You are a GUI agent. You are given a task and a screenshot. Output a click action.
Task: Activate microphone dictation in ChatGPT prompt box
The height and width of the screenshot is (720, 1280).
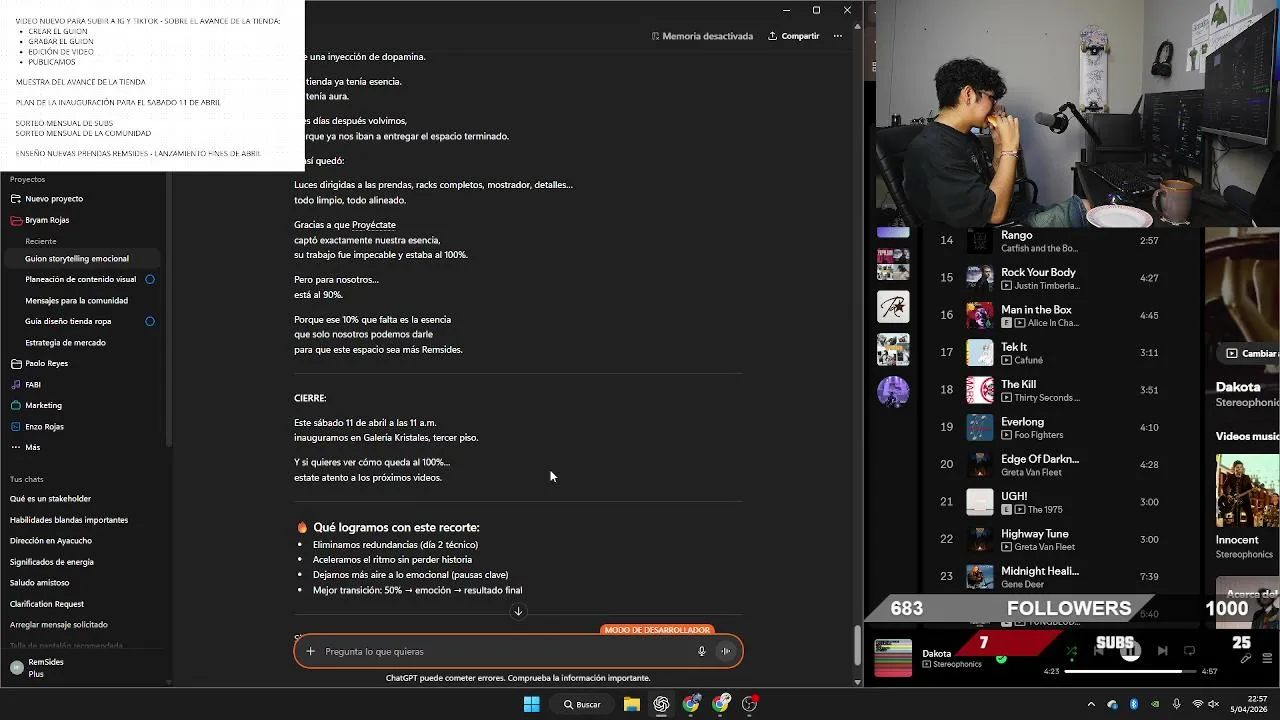coord(701,652)
